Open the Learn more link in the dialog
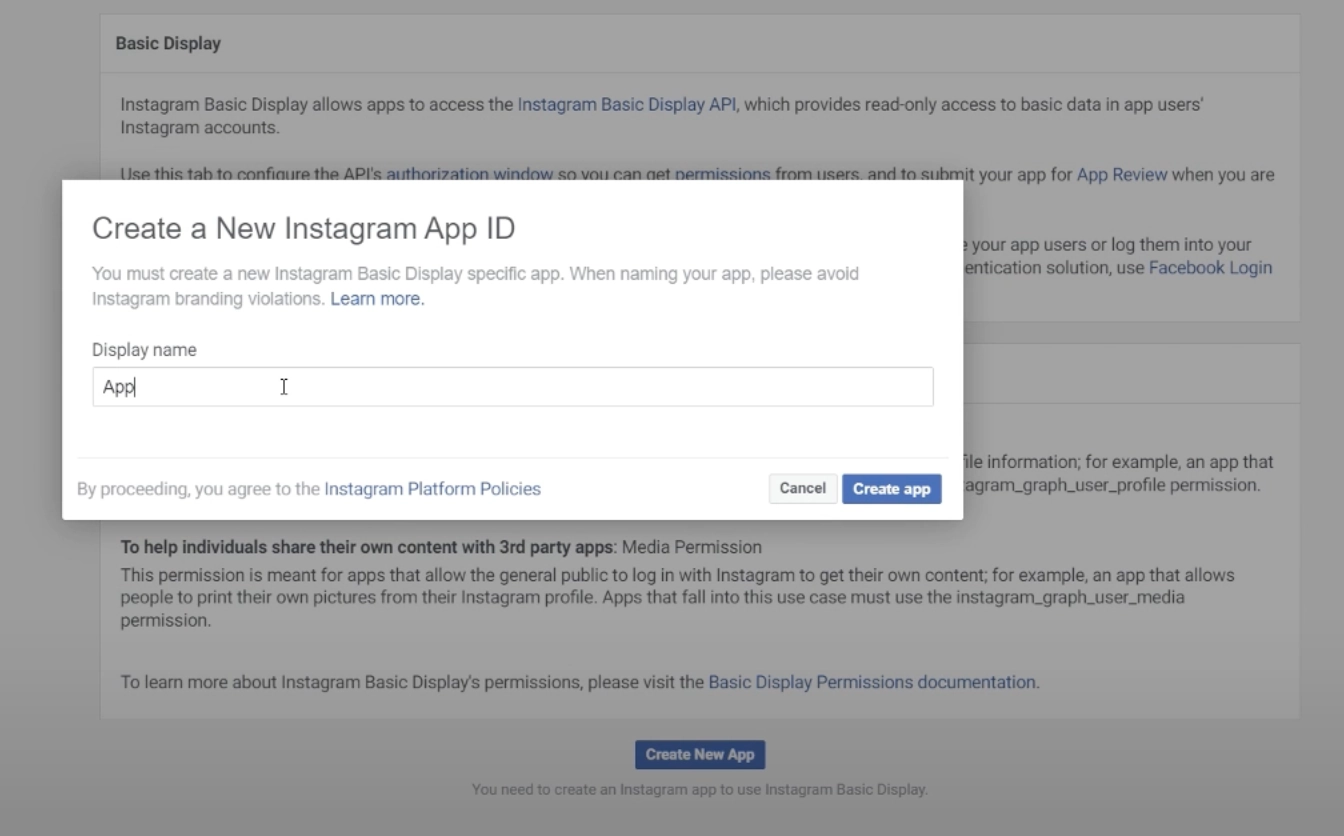Viewport: 1344px width, 836px height. click(x=377, y=299)
